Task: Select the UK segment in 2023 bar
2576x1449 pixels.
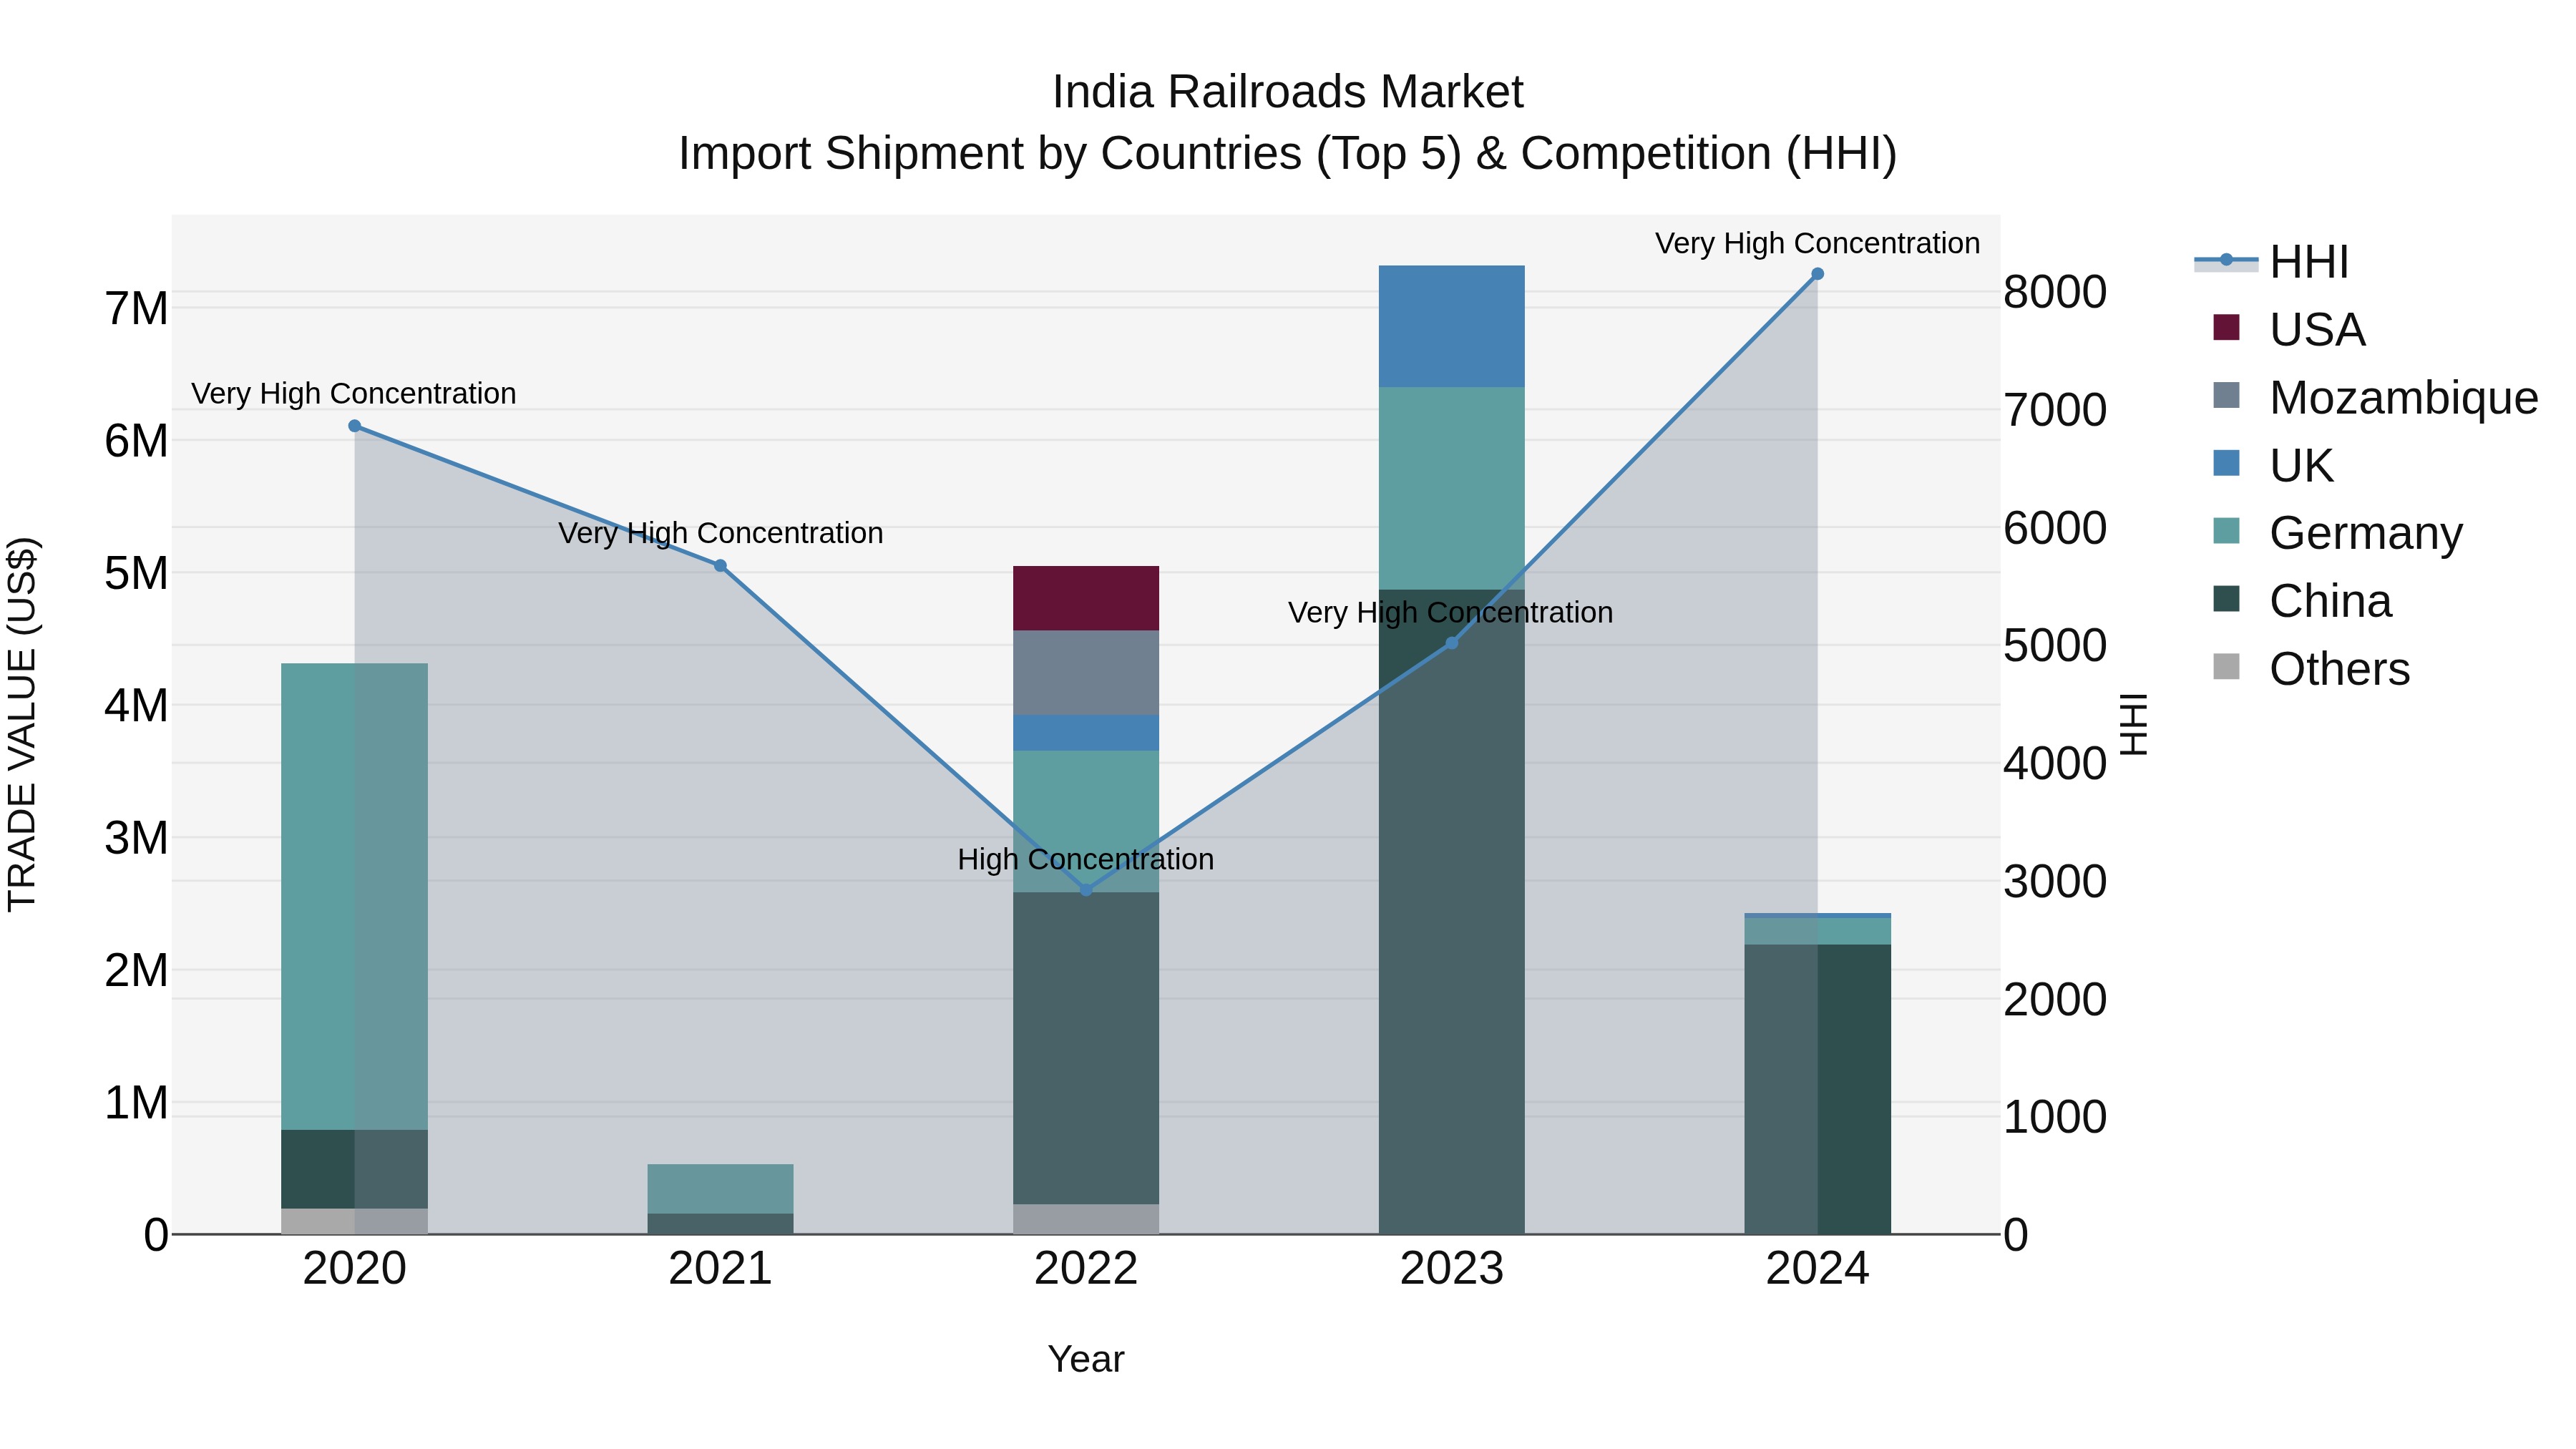Action: point(1452,326)
